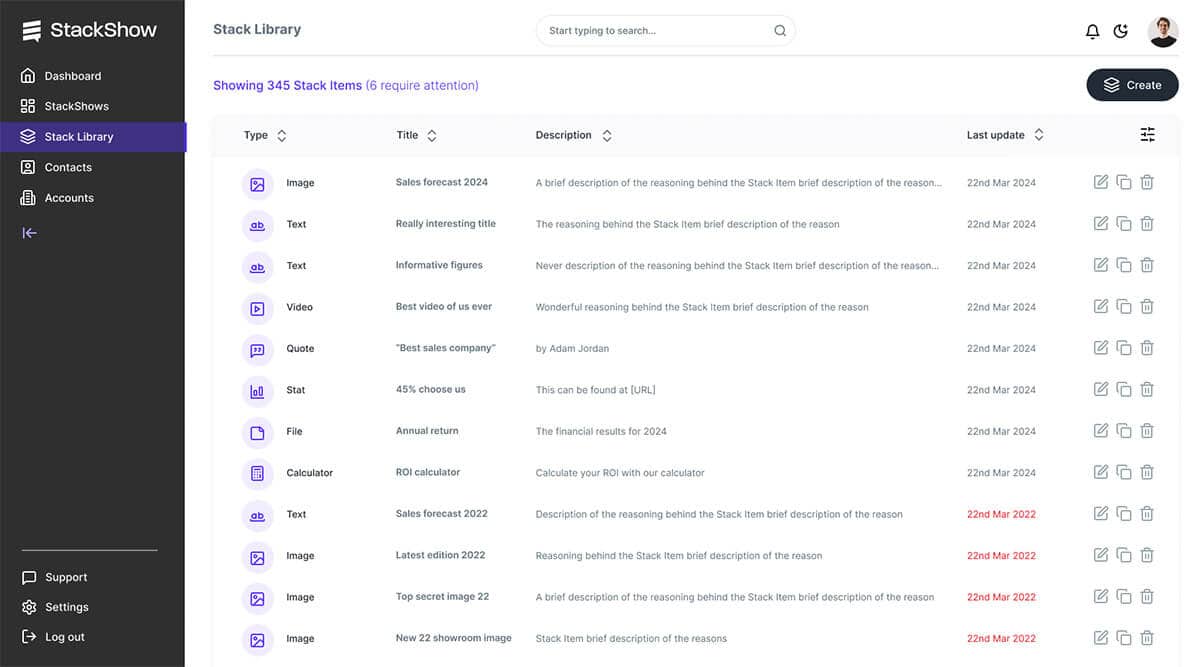1200x667 pixels.
Task: Sort the table by Type
Action: [280, 135]
